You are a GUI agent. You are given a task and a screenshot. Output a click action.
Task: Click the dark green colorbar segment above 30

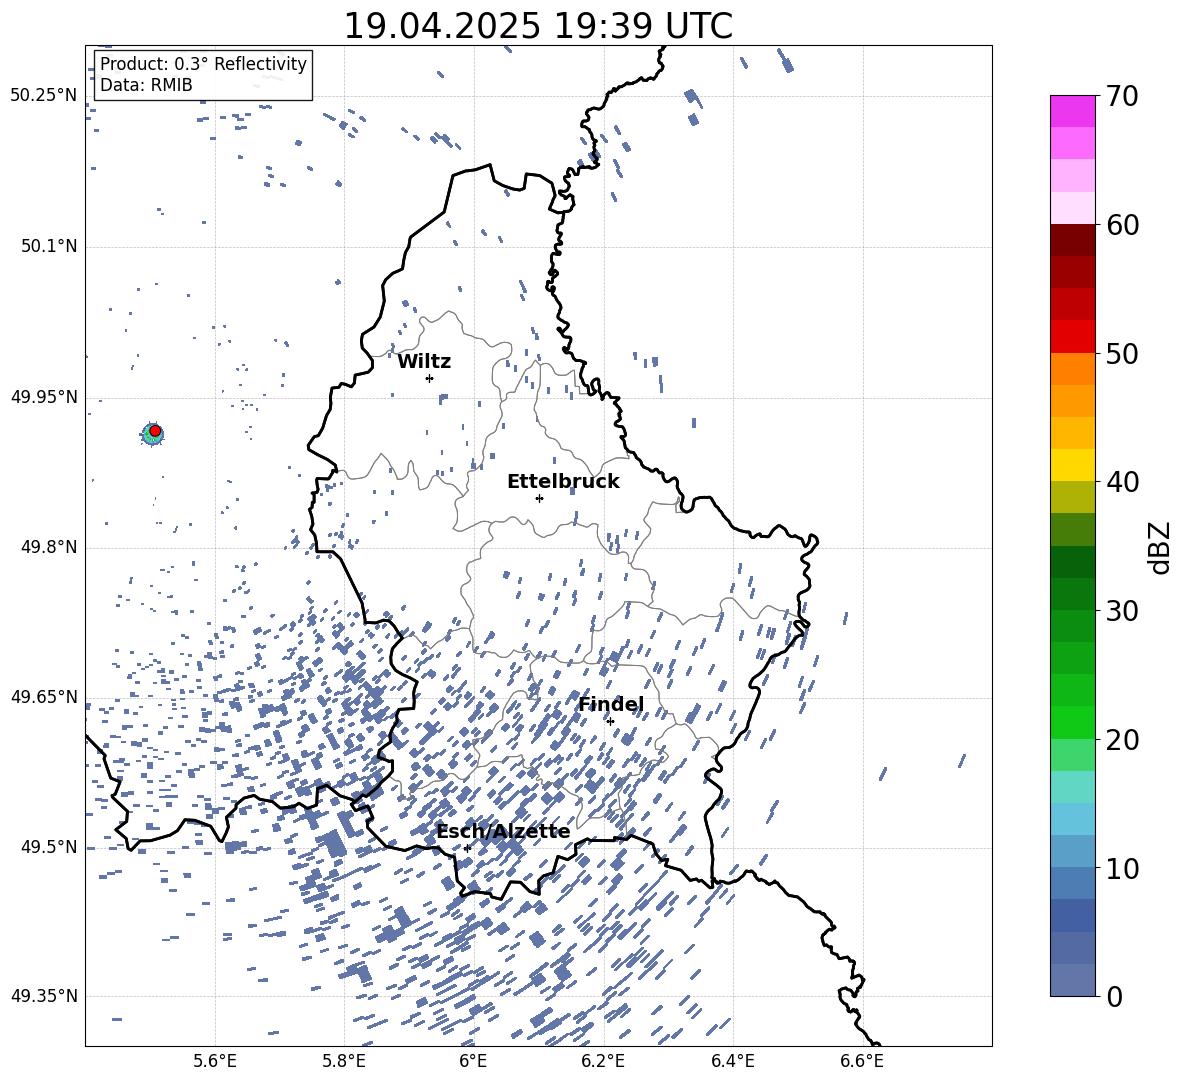point(1072,593)
